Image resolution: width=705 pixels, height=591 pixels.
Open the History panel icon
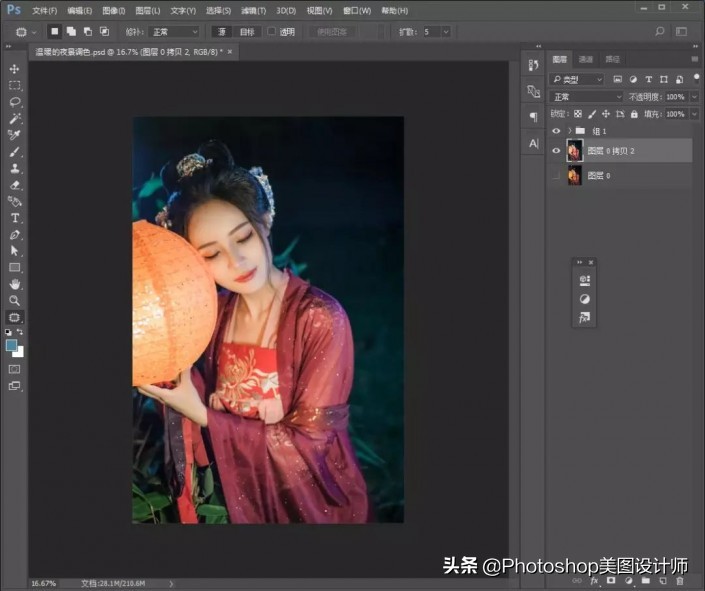point(533,65)
